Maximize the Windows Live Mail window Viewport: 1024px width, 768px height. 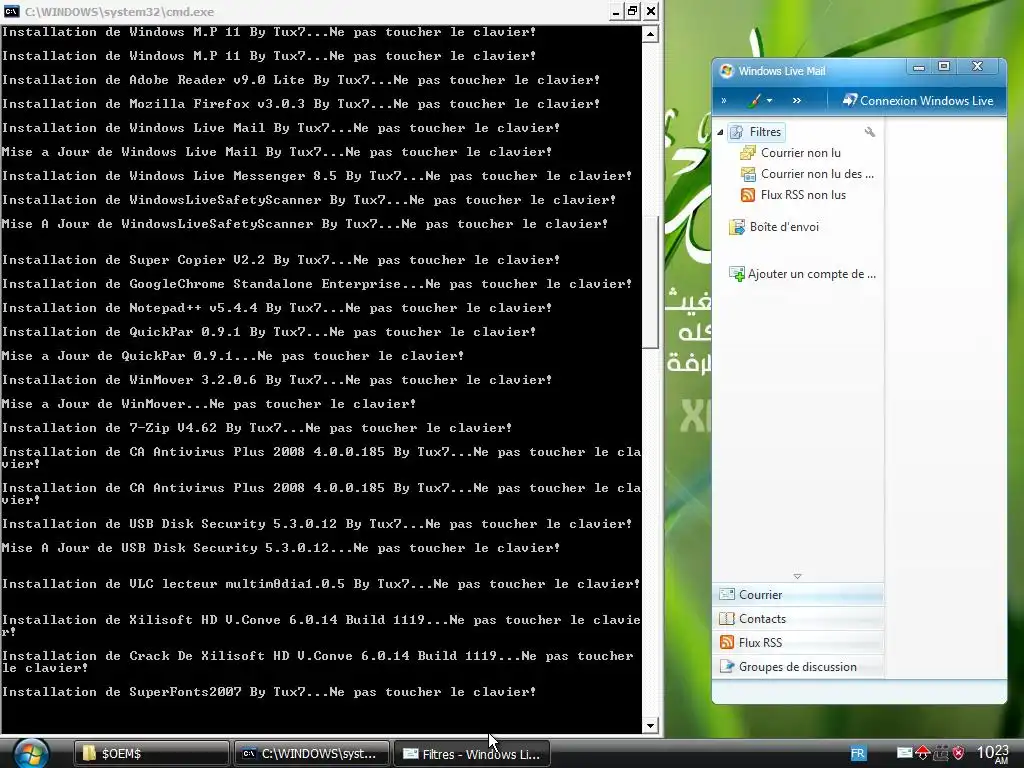pos(944,66)
